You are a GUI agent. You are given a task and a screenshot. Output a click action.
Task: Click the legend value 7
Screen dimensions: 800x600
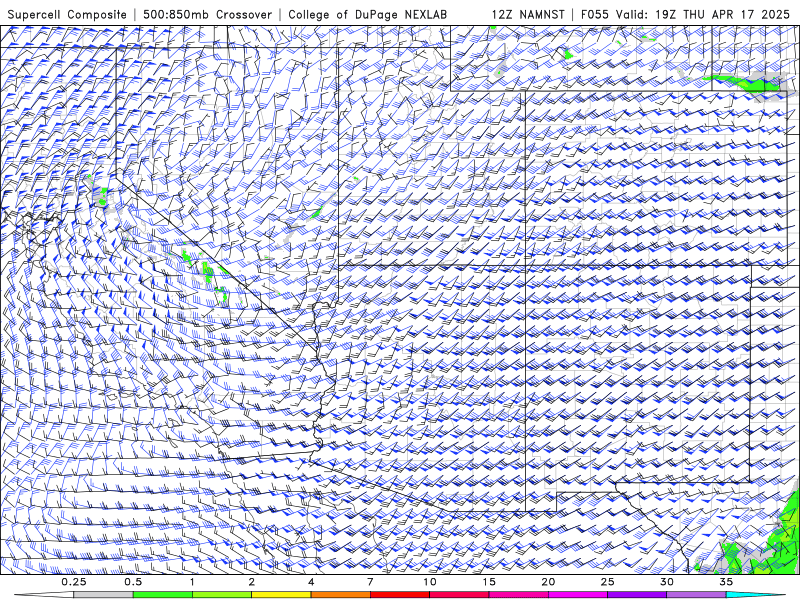point(370,582)
